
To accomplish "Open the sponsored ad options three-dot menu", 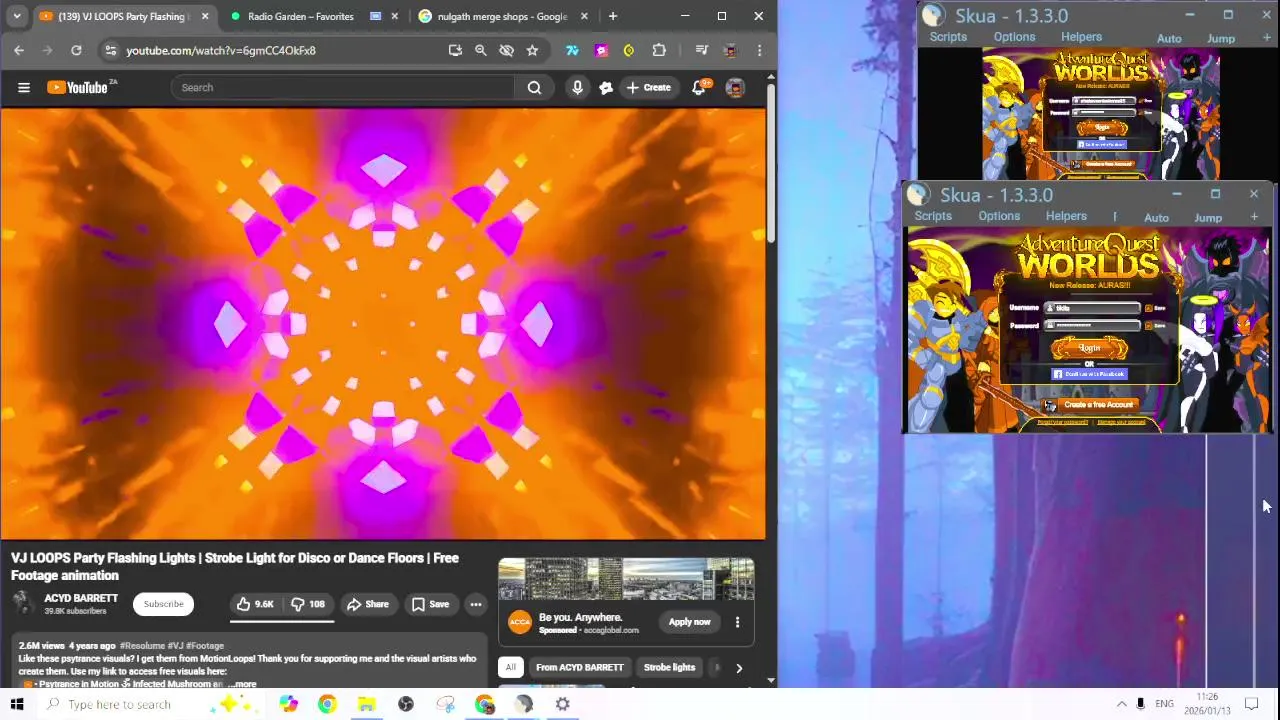I will [x=737, y=622].
